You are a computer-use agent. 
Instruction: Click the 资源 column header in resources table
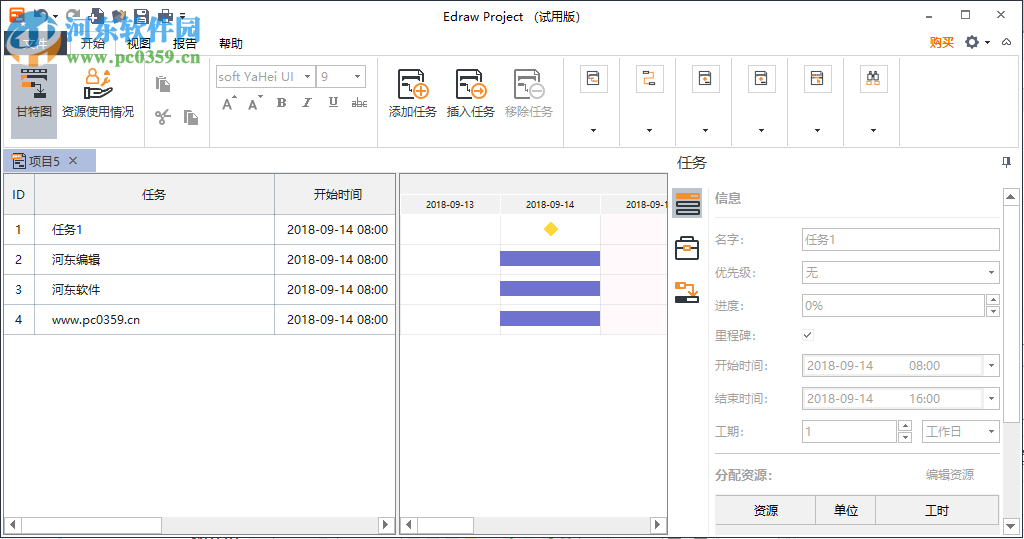point(765,510)
